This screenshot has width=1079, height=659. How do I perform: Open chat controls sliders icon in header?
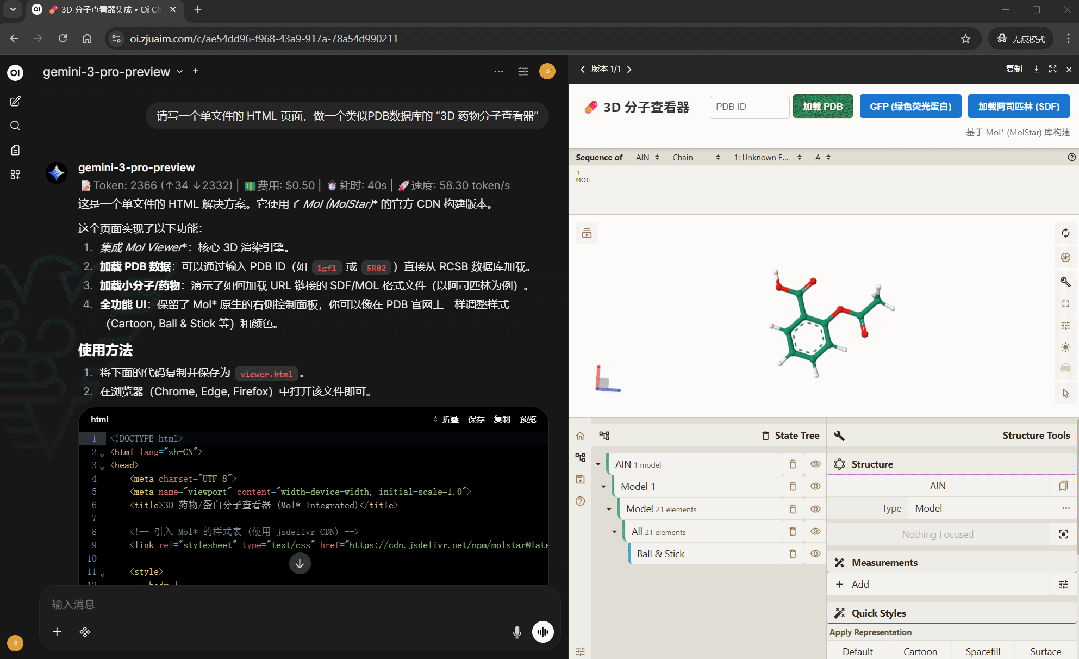523,72
